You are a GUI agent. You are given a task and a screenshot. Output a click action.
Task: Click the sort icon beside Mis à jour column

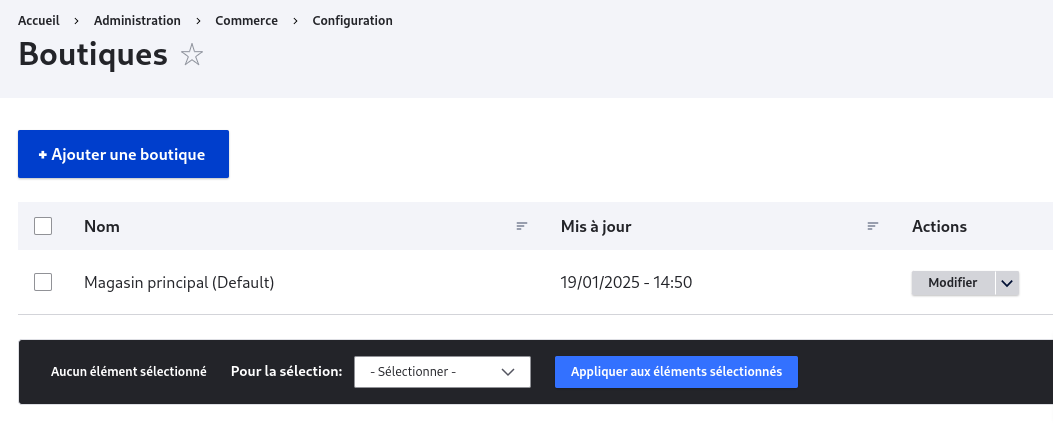coord(872,226)
